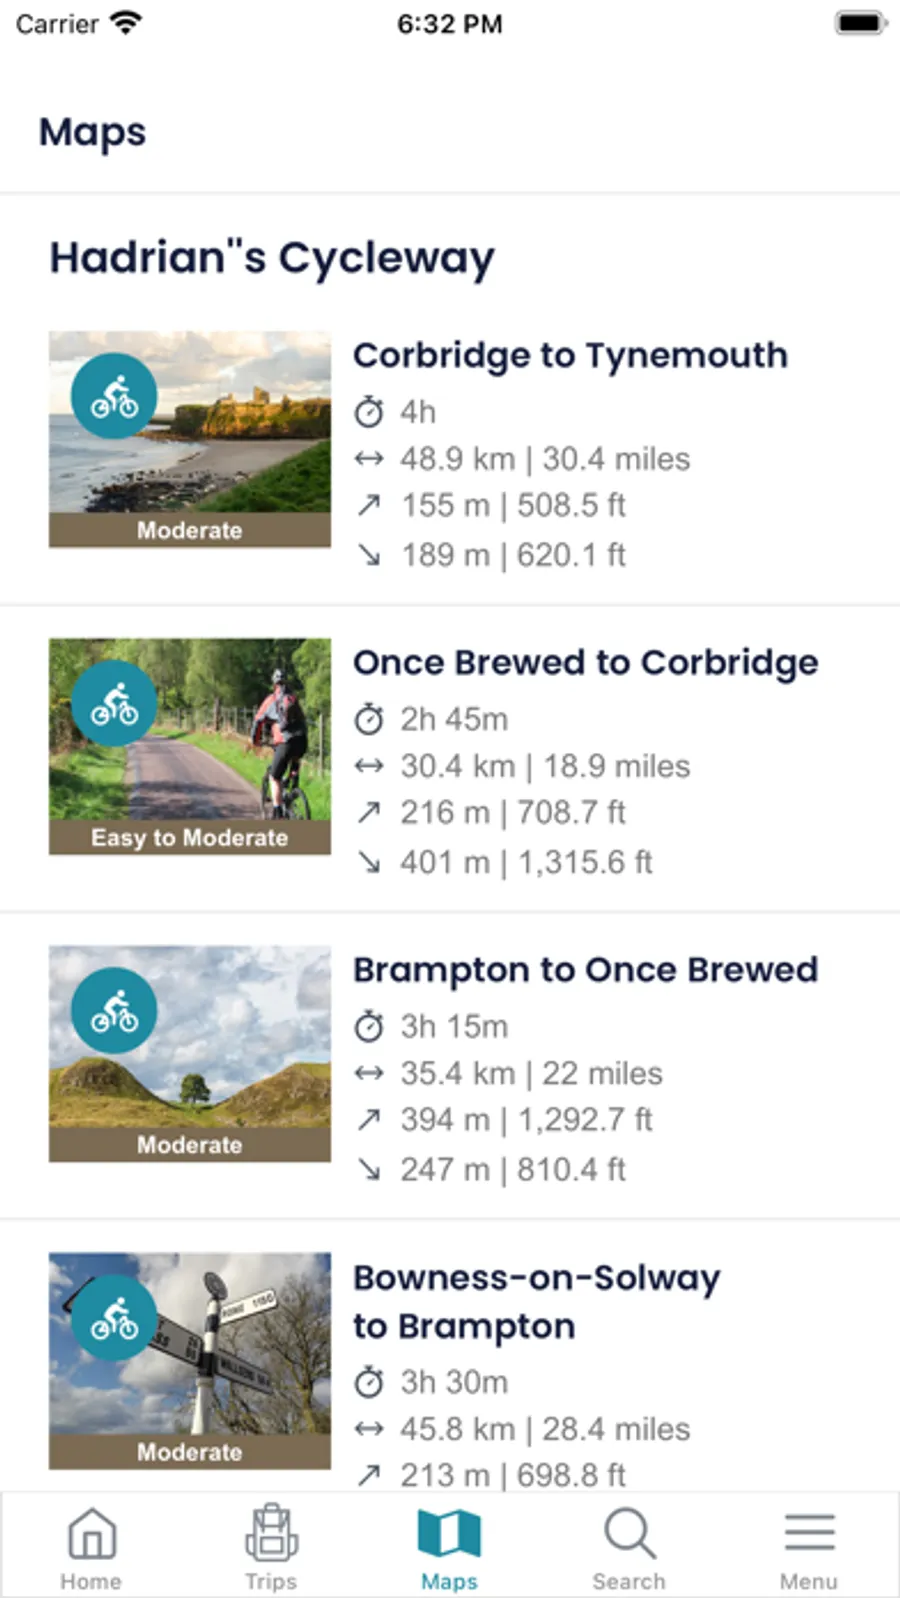This screenshot has height=1598, width=900.
Task: Tap cycling icon on Brampton to Once Brewed photo
Action: tap(114, 1010)
